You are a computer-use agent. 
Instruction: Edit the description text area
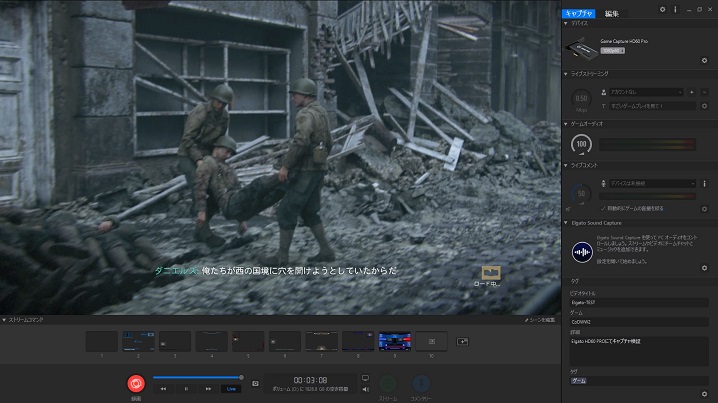(x=639, y=351)
